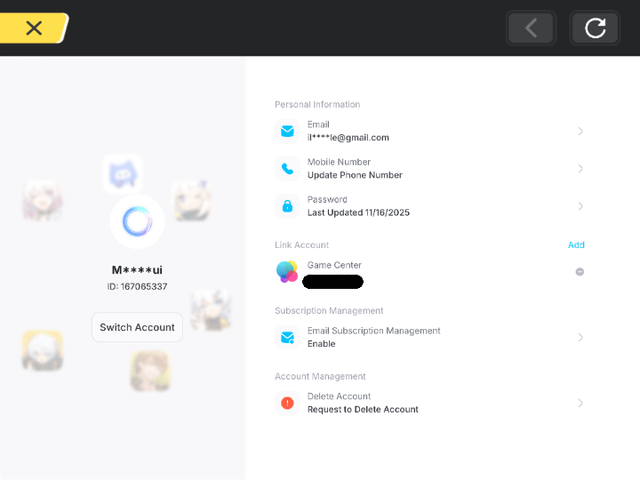Unlink Game Center with the minus button
Viewport: 640px width, 480px height.
point(580,272)
